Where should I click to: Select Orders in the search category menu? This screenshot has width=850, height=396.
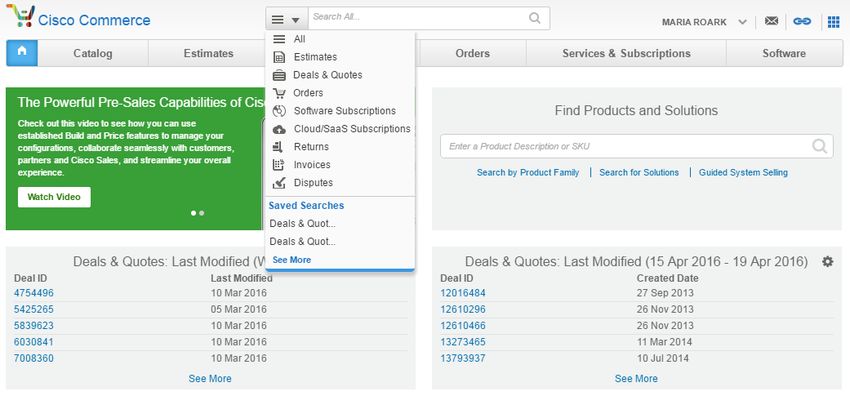pos(308,93)
